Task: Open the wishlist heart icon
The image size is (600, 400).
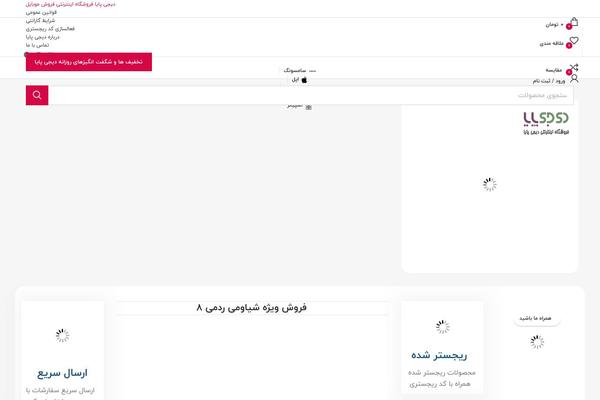Action: pyautogui.click(x=574, y=41)
